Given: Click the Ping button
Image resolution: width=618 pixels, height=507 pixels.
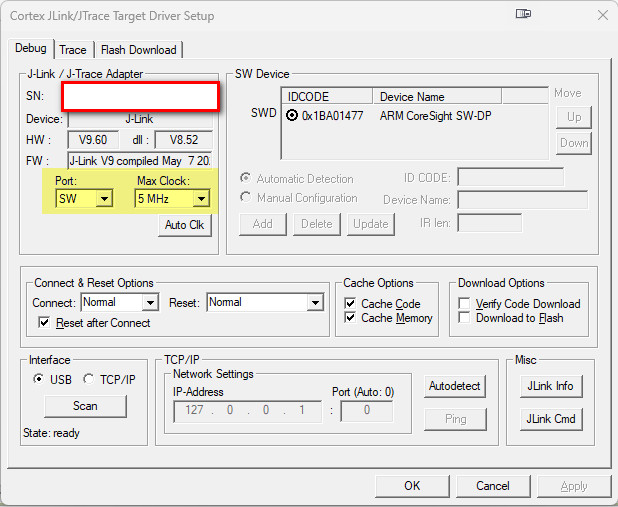Looking at the screenshot, I should coord(455,419).
